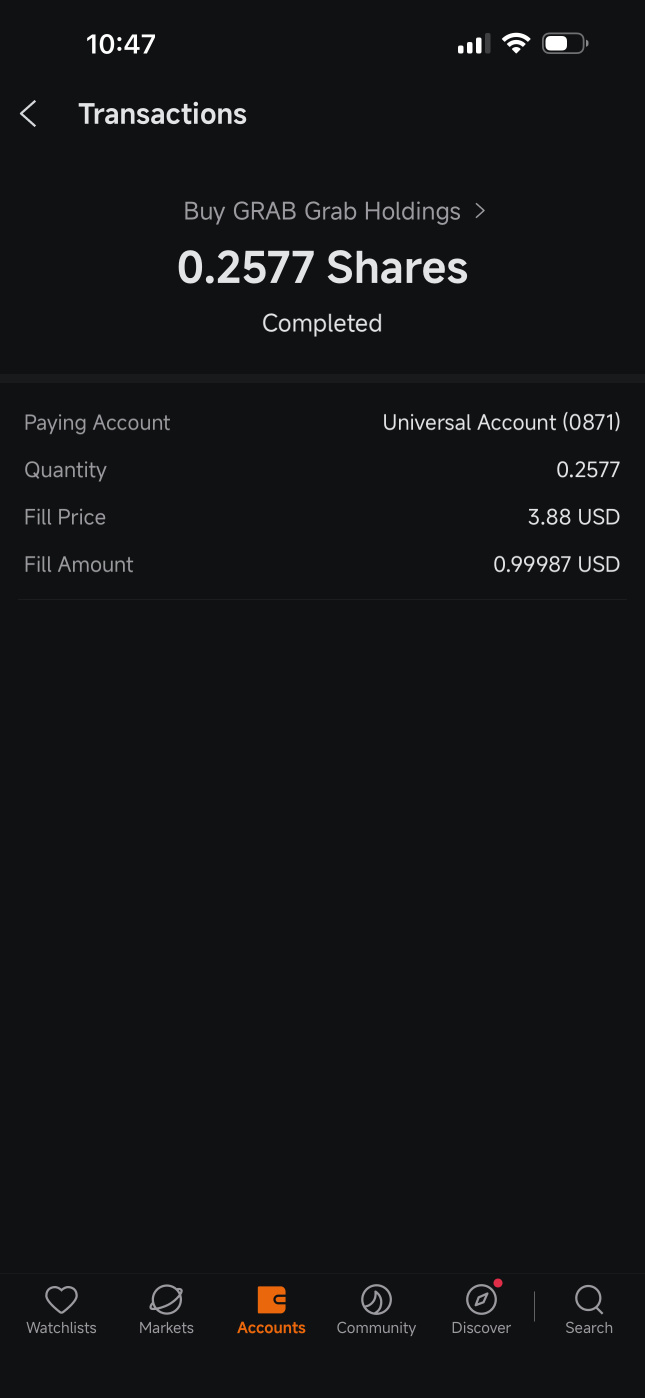This screenshot has width=645, height=1398.
Task: Tap Universal Account (0871) value
Action: (502, 422)
